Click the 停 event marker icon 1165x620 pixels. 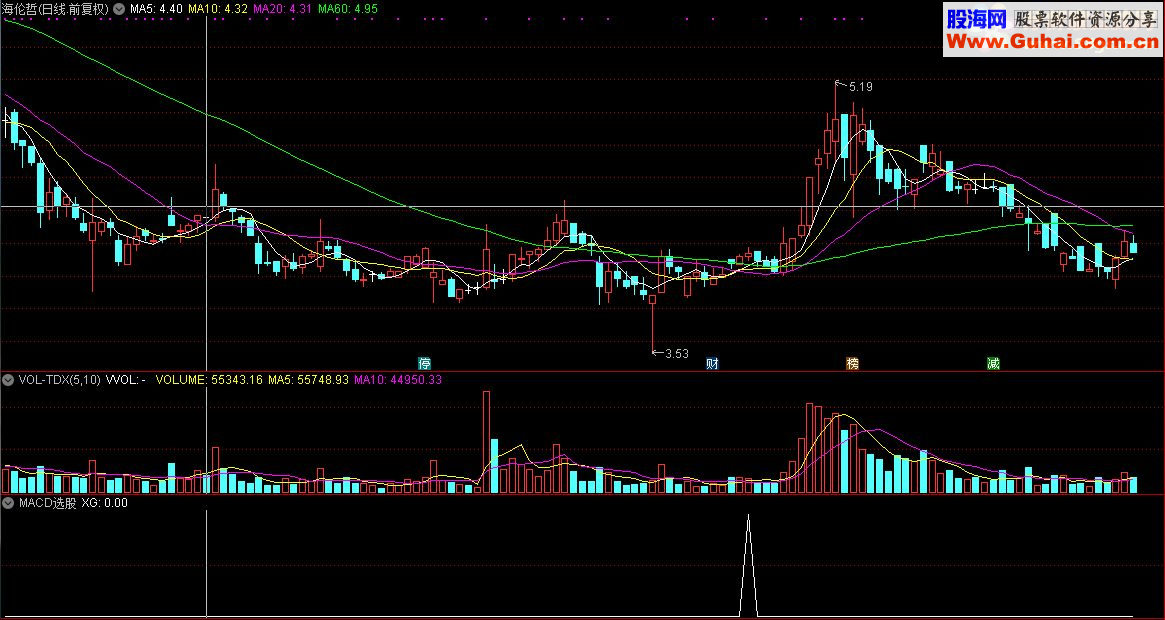[x=424, y=364]
